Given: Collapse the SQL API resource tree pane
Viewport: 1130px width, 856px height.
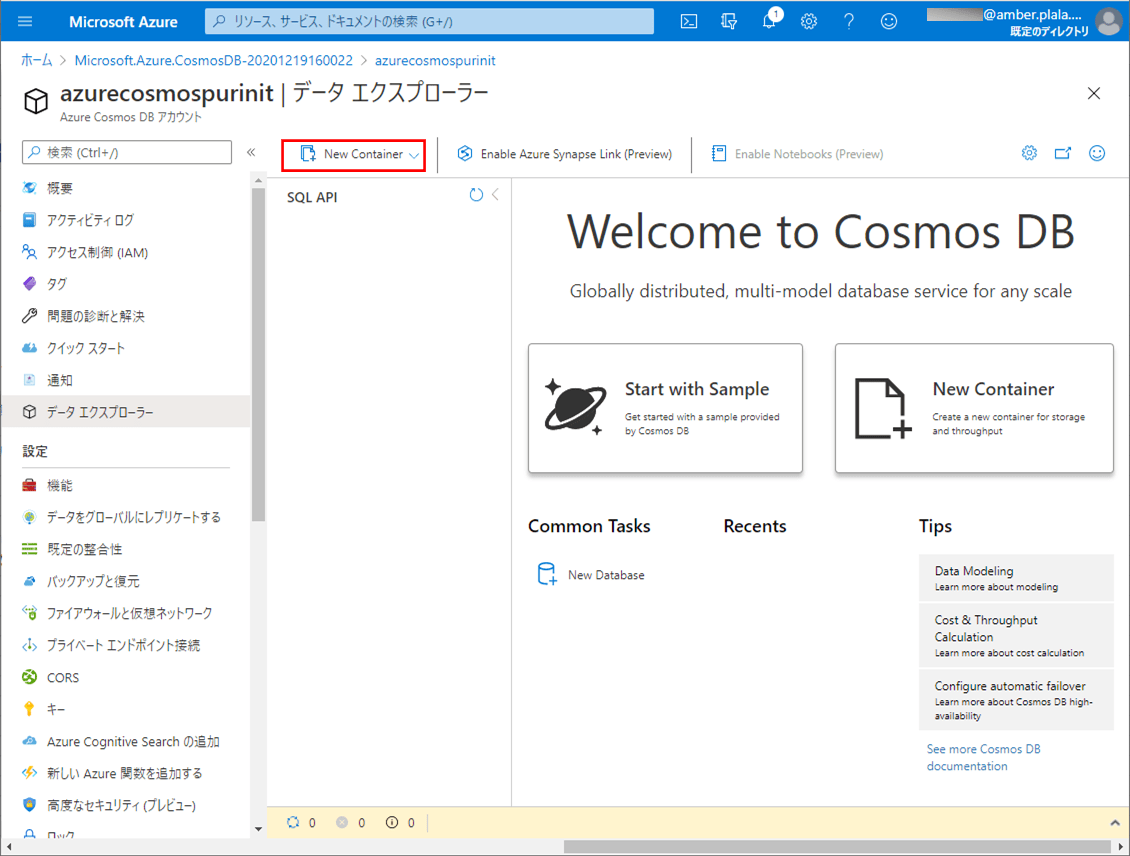Looking at the screenshot, I should pyautogui.click(x=495, y=195).
